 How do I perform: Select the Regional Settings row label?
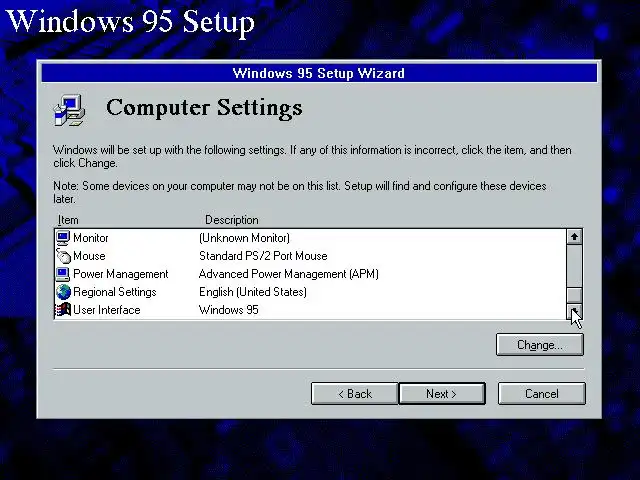click(115, 292)
